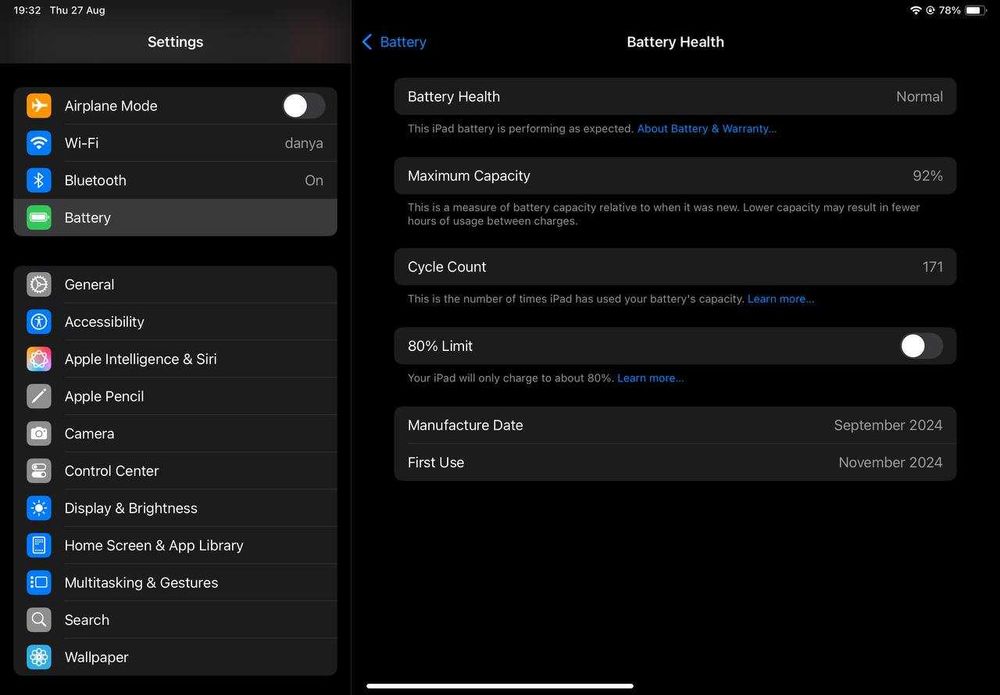Tap the First Use November 2024 value
This screenshot has width=1000, height=695.
[x=890, y=463]
